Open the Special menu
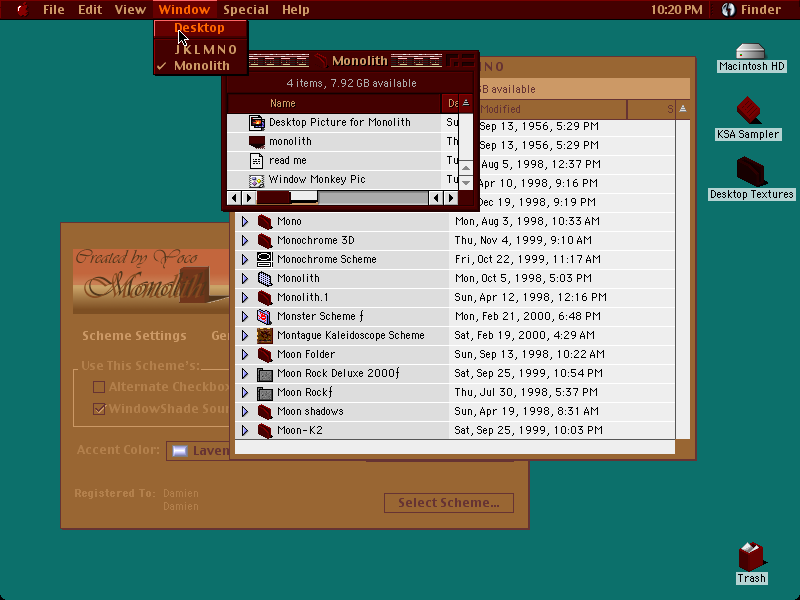 click(x=245, y=10)
